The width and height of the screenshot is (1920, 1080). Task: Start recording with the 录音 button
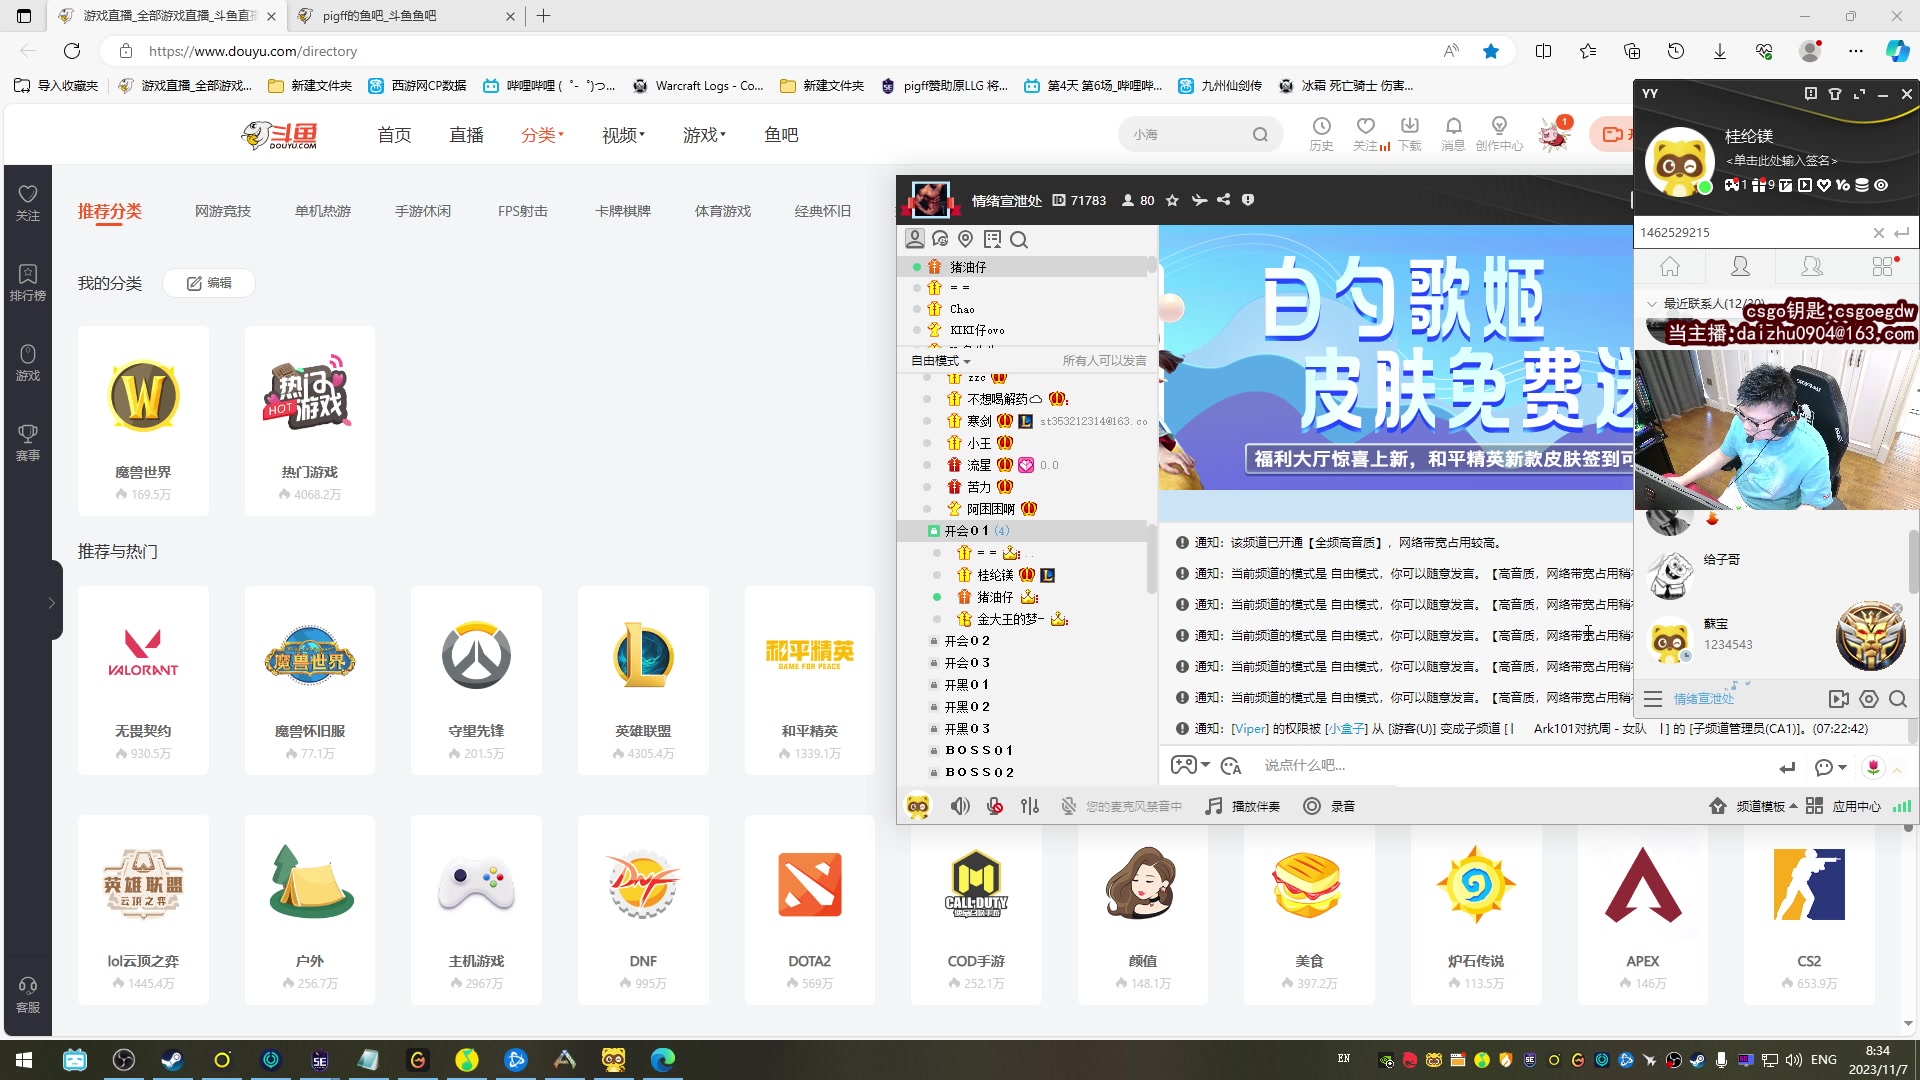[x=1329, y=806]
